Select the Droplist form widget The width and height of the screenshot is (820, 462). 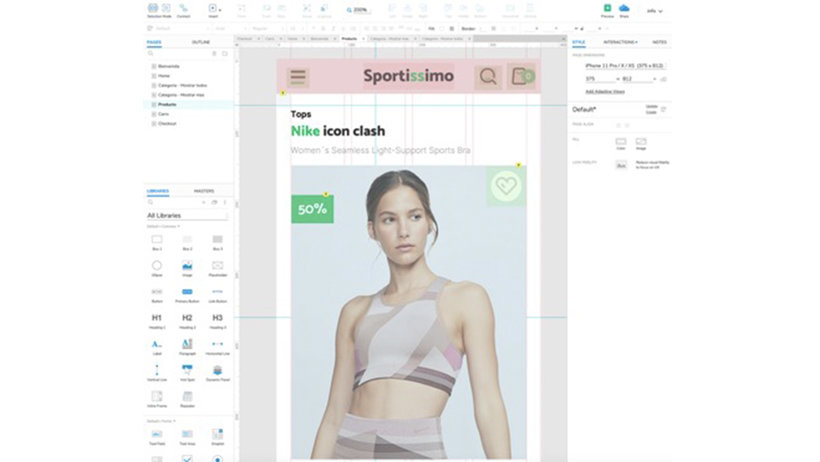point(218,437)
